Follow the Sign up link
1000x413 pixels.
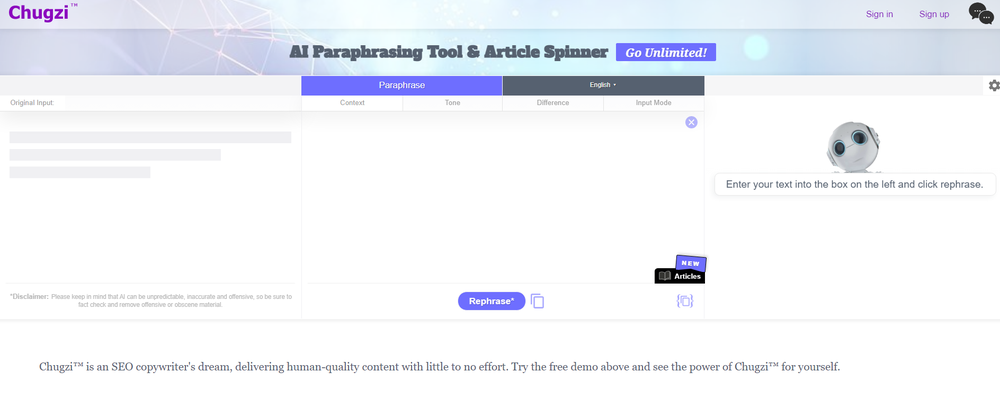pos(934,14)
